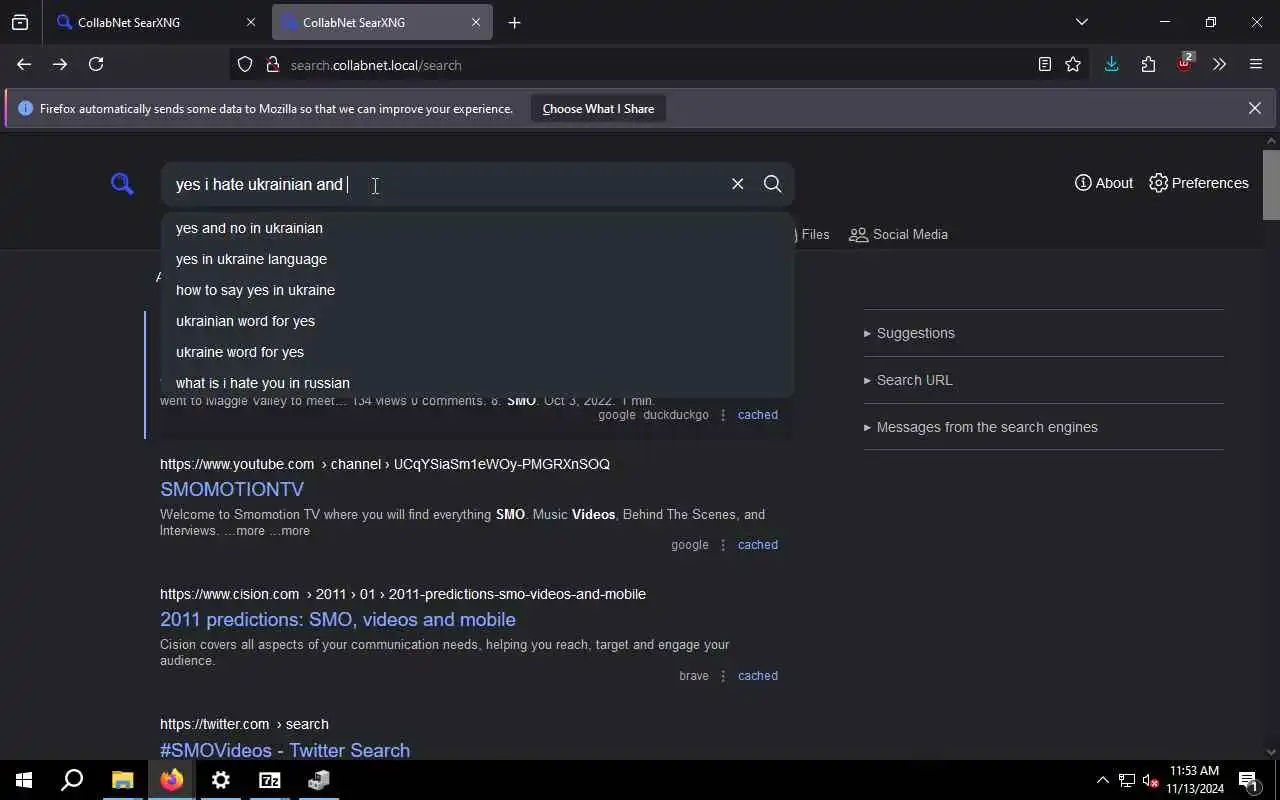Select suggestion 'what is i hate you in russian'
Image resolution: width=1280 pixels, height=800 pixels.
tap(477, 383)
